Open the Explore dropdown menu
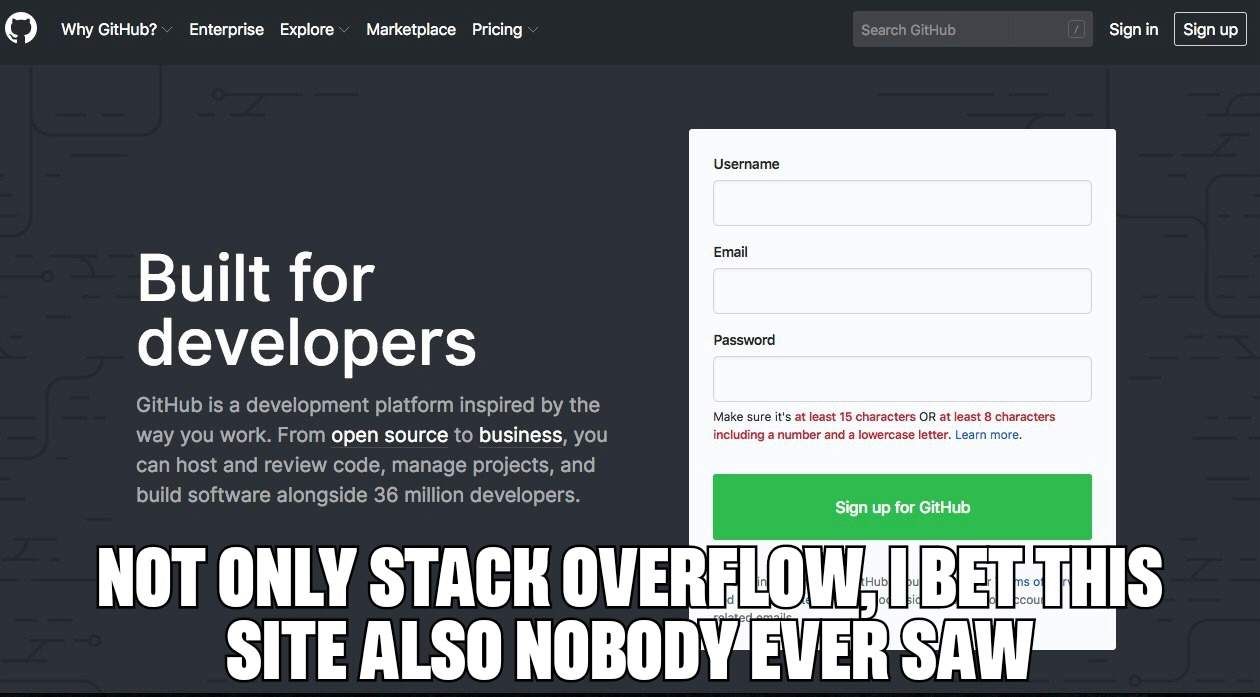The width and height of the screenshot is (1260, 697). pos(305,29)
